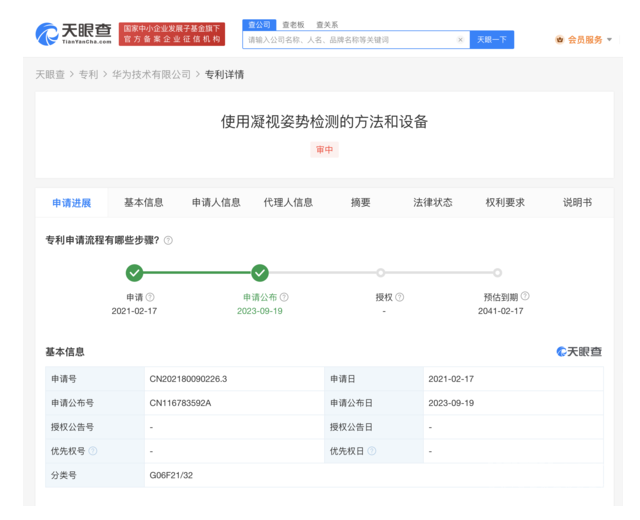Click the help icon next to 授权 step
The width and height of the screenshot is (640, 520).
tap(400, 297)
